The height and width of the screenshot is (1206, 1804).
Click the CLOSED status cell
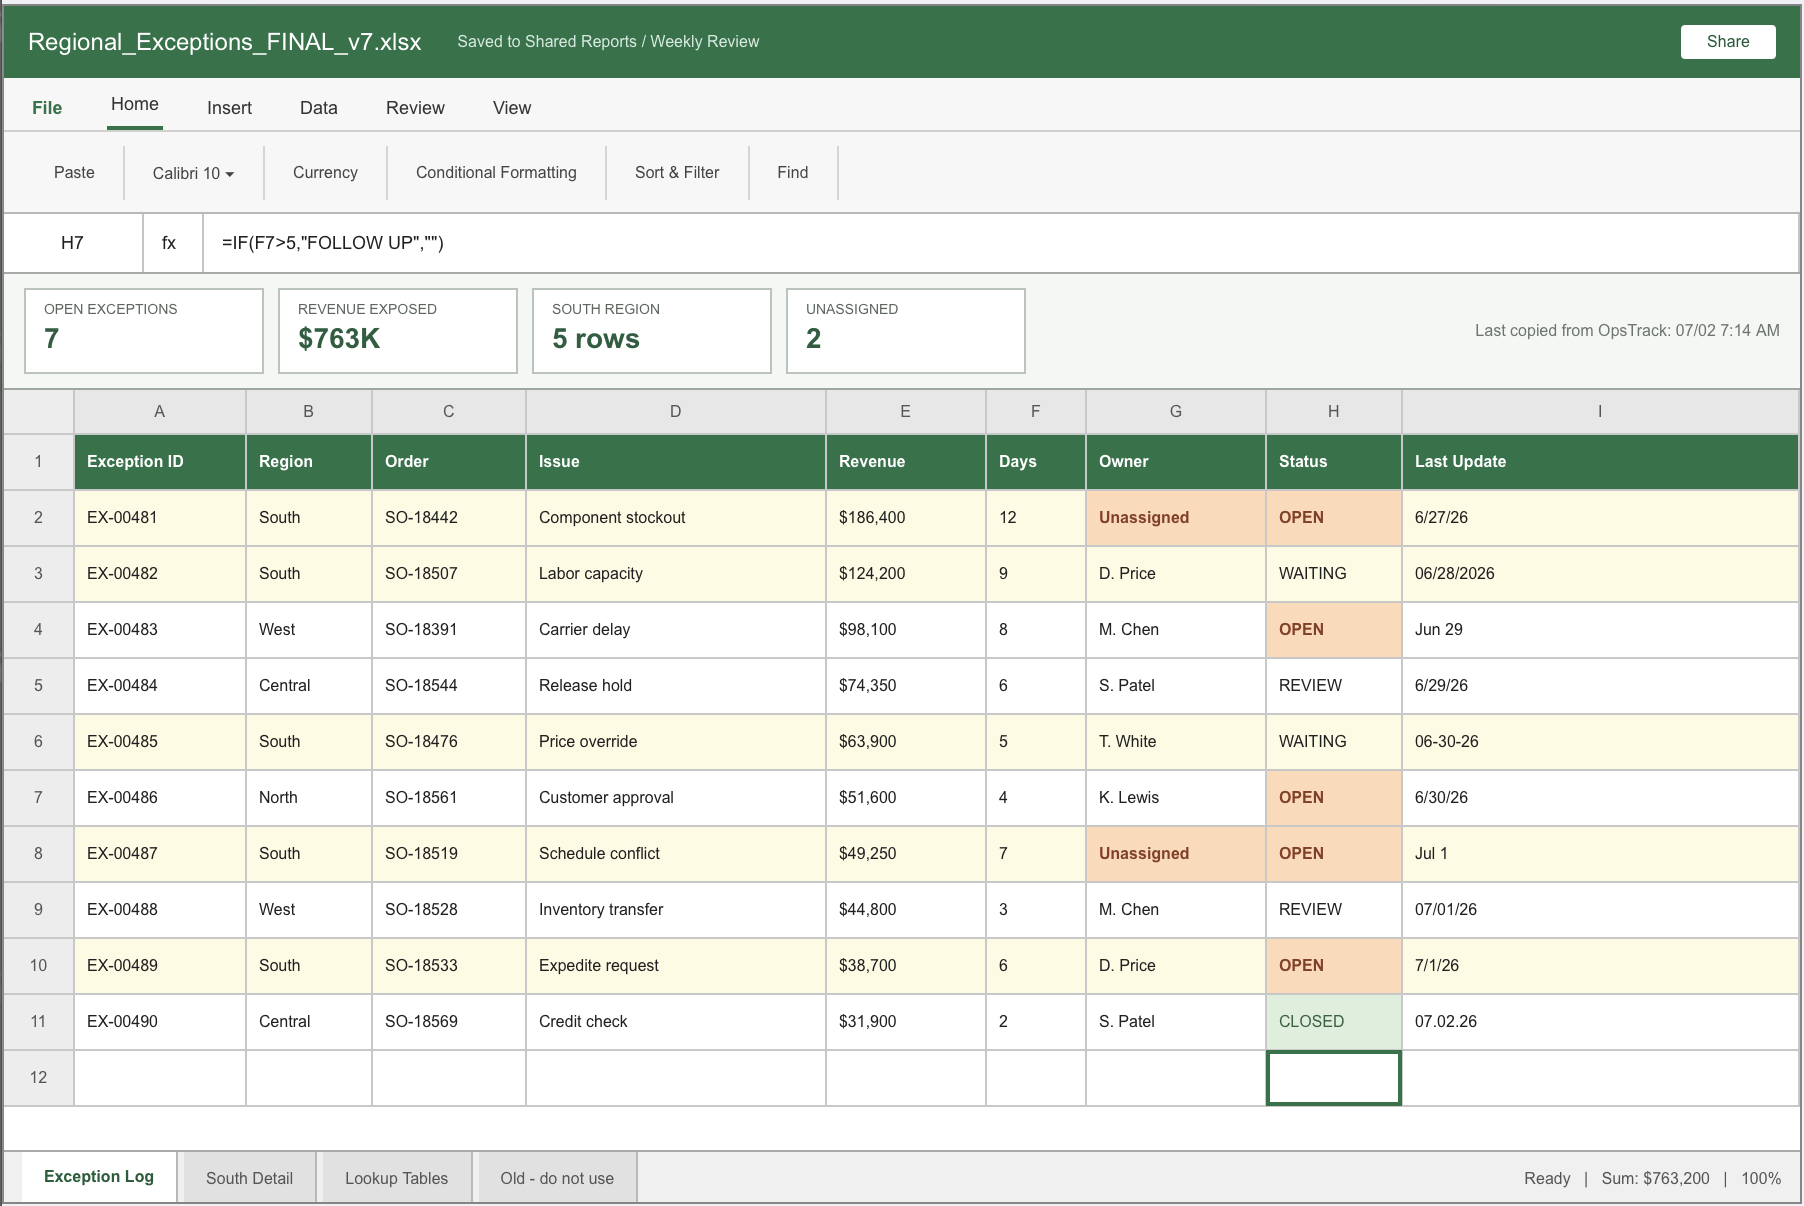click(x=1334, y=1021)
